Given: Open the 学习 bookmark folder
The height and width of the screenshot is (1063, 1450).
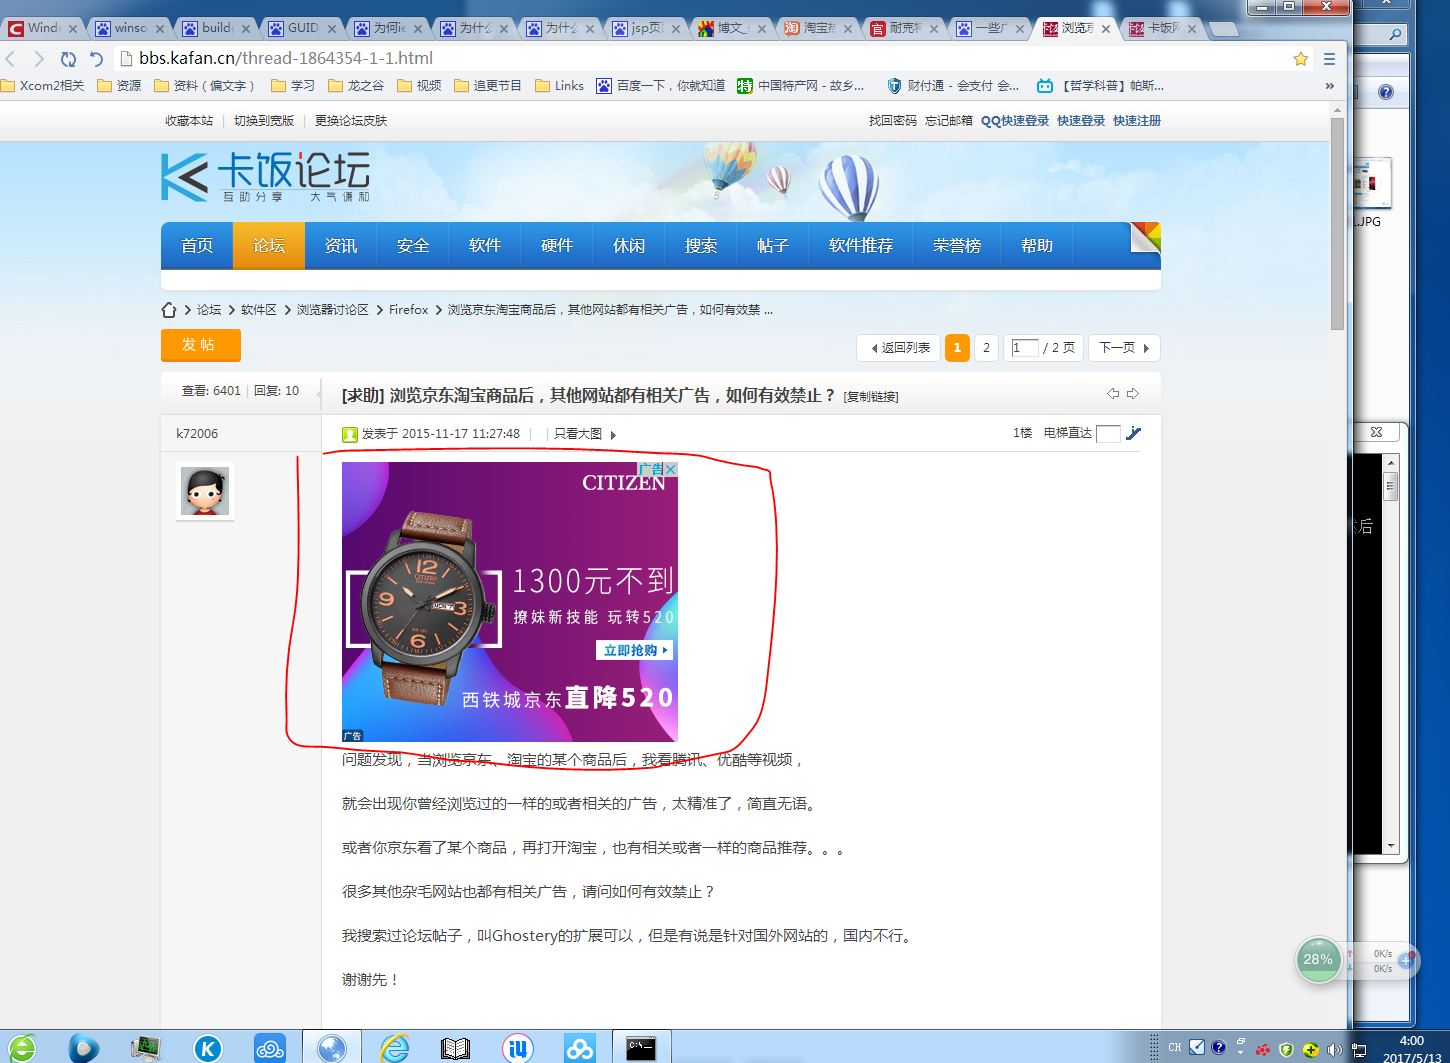Looking at the screenshot, I should tap(294, 86).
